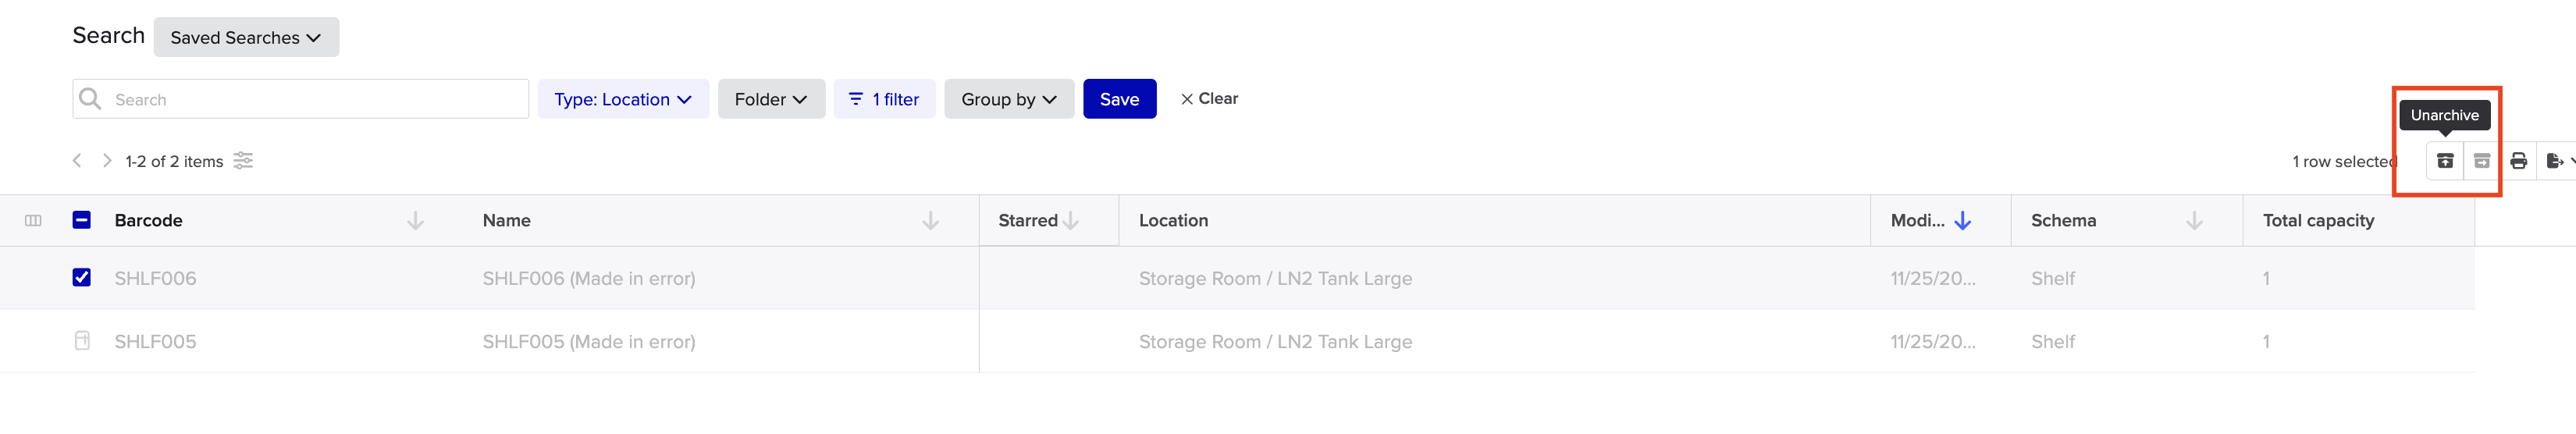Focus the Search input field
The image size is (2576, 434).
click(300, 99)
